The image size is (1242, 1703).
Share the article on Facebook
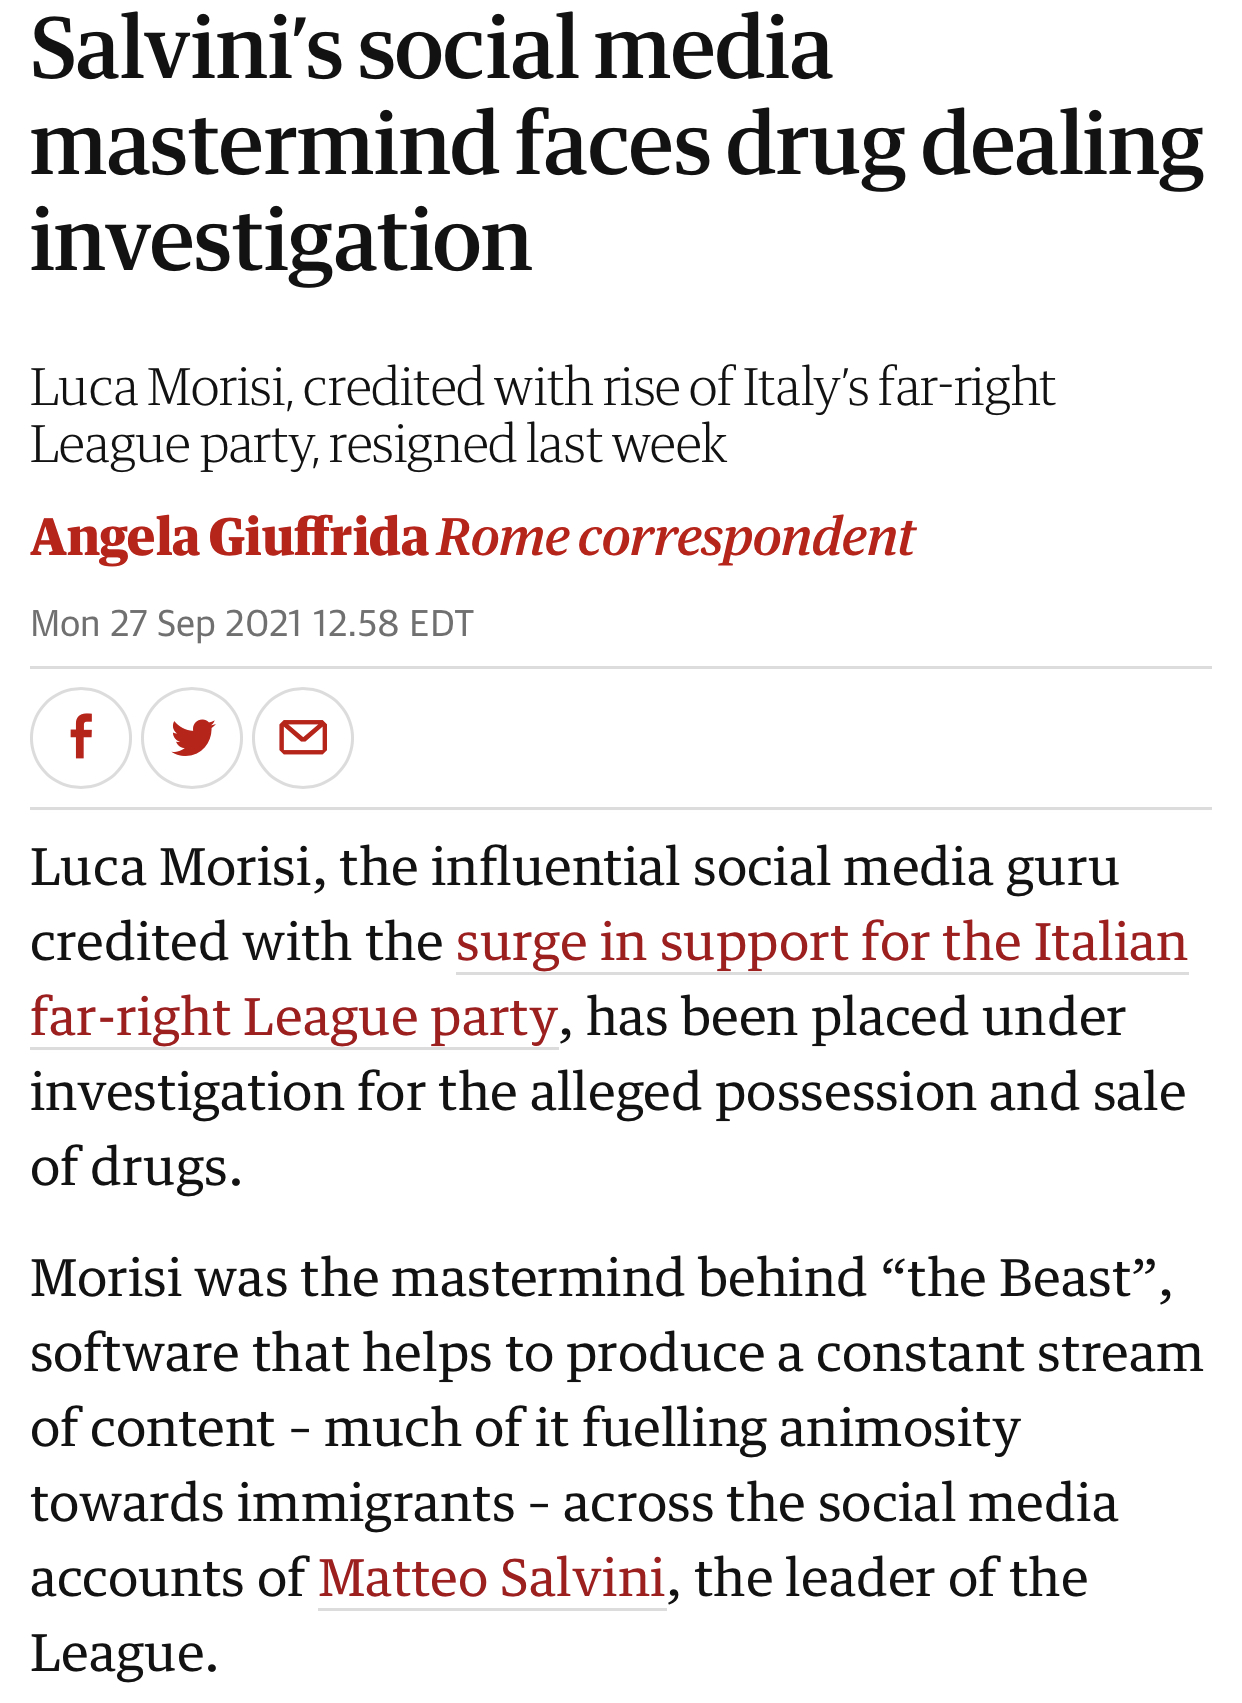[81, 738]
